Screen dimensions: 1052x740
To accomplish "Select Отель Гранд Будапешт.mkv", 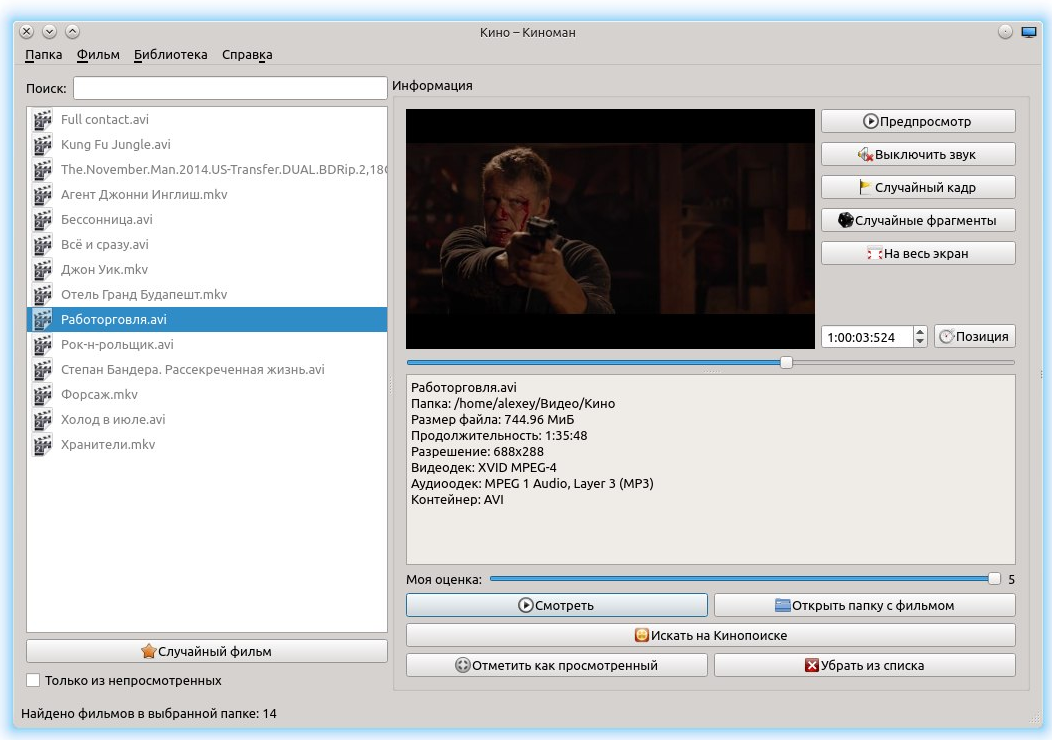I will pyautogui.click(x=207, y=295).
